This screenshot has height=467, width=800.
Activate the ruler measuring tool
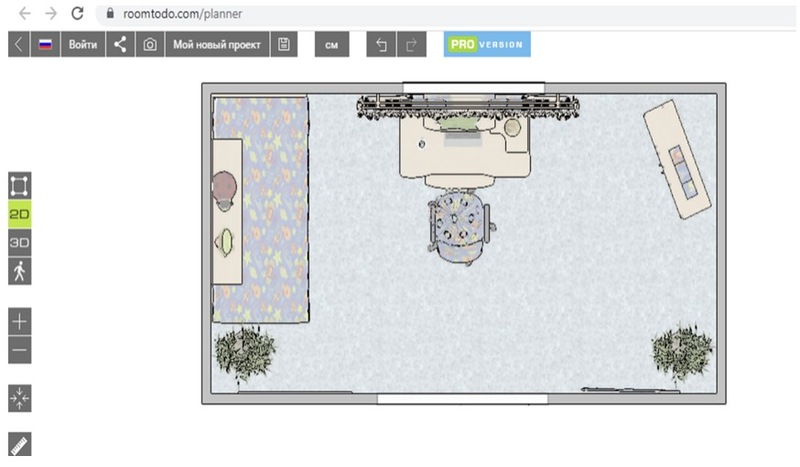pyautogui.click(x=19, y=445)
